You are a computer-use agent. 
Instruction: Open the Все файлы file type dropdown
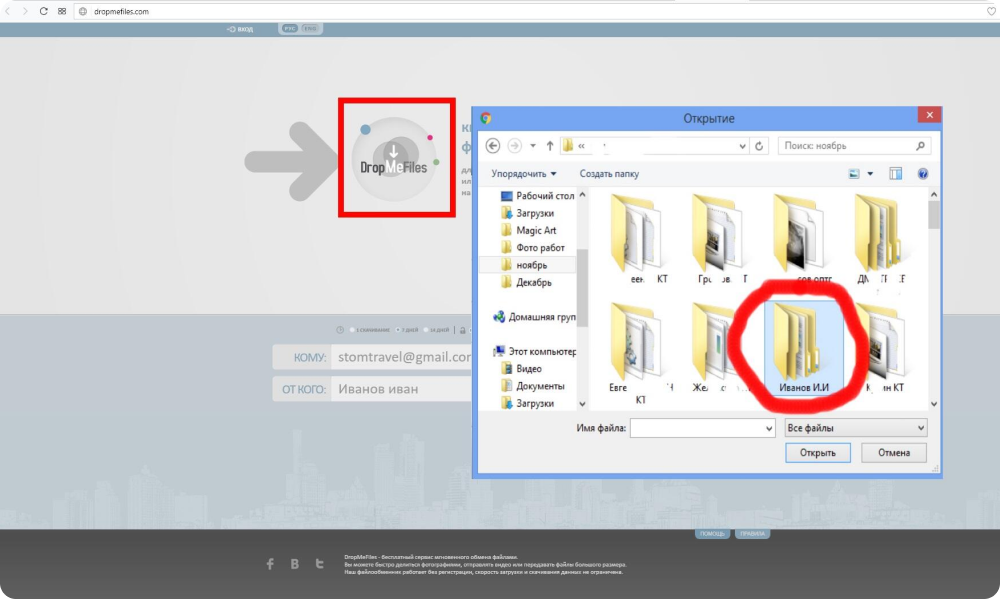[855, 428]
